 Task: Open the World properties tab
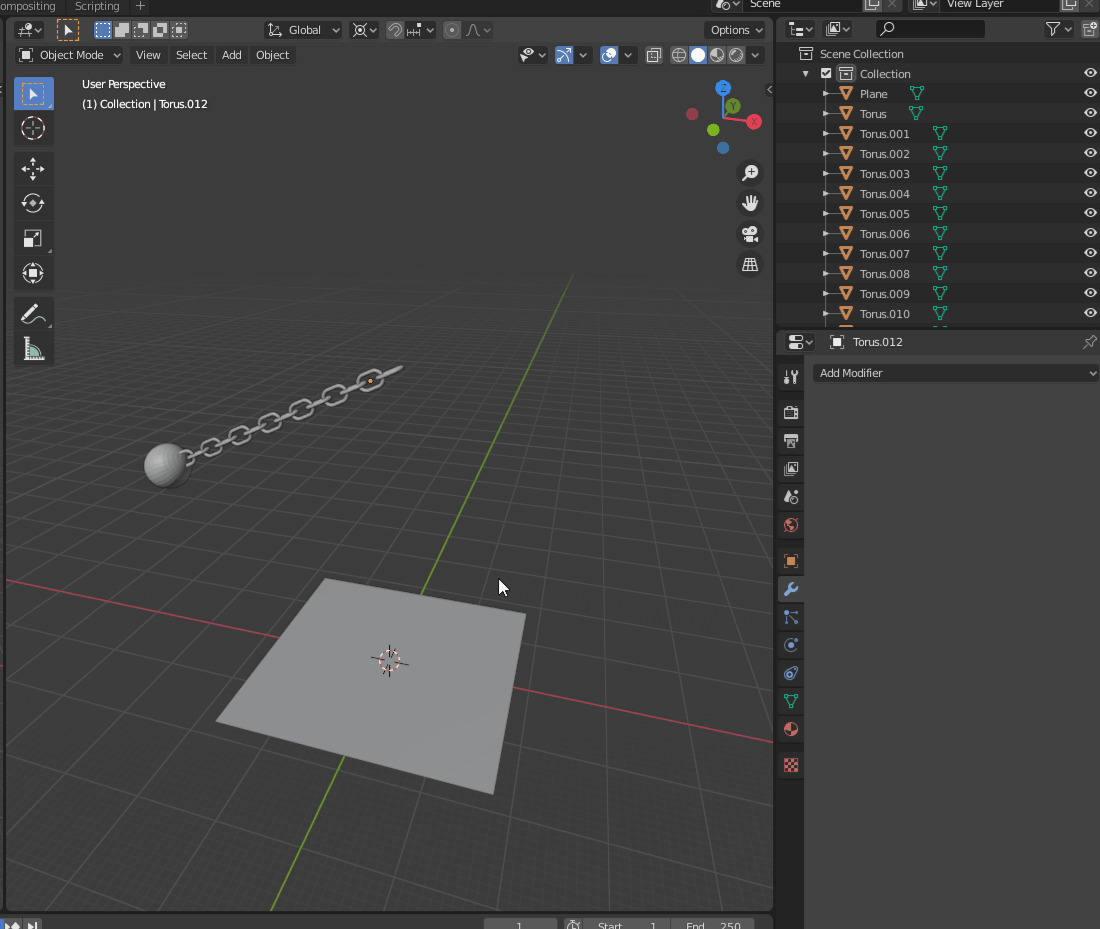791,525
